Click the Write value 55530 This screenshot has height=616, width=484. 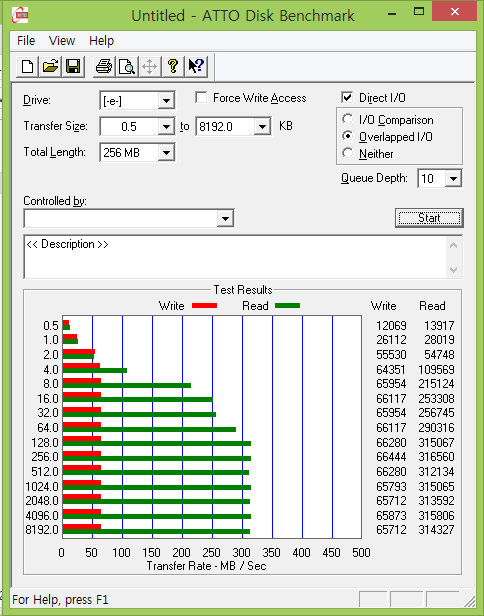tap(391, 354)
